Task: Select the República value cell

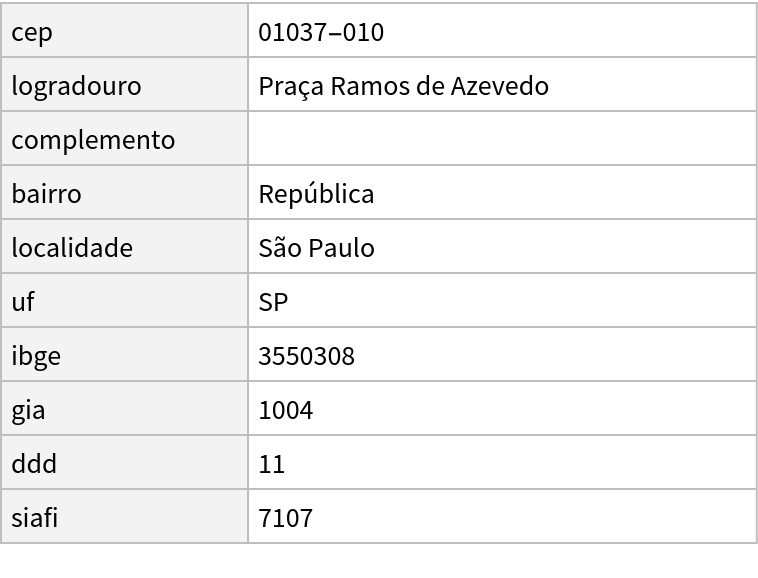Action: tap(316, 194)
